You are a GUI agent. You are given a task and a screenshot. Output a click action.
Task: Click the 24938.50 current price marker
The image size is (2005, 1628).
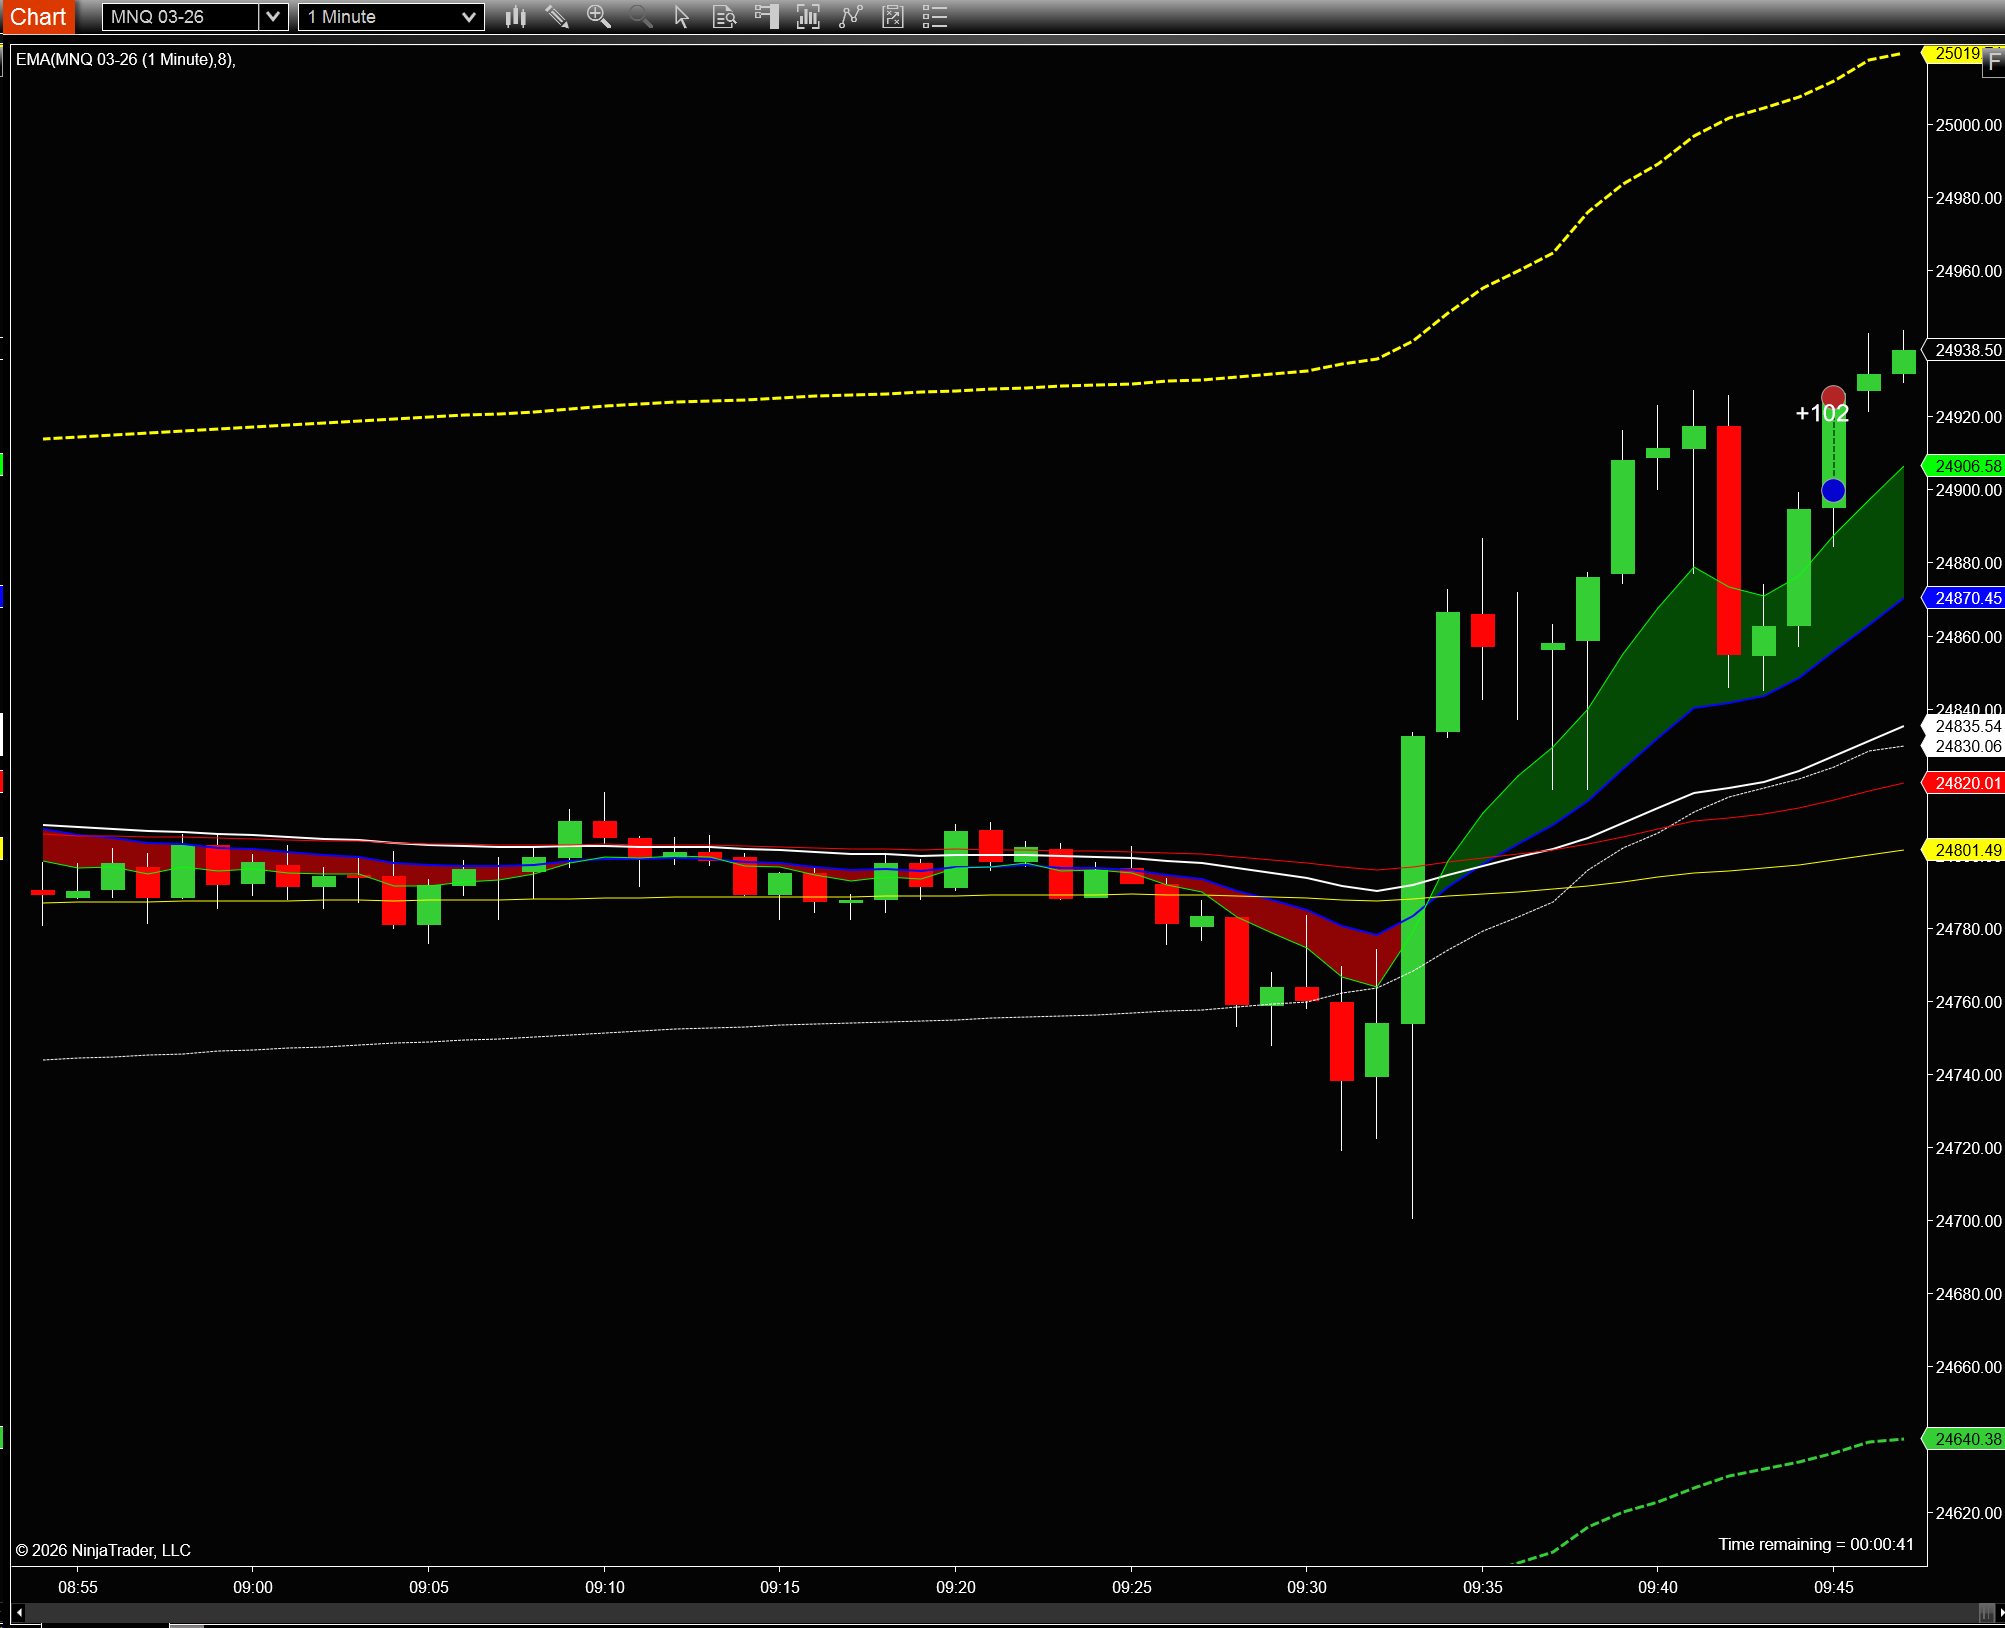point(1966,350)
